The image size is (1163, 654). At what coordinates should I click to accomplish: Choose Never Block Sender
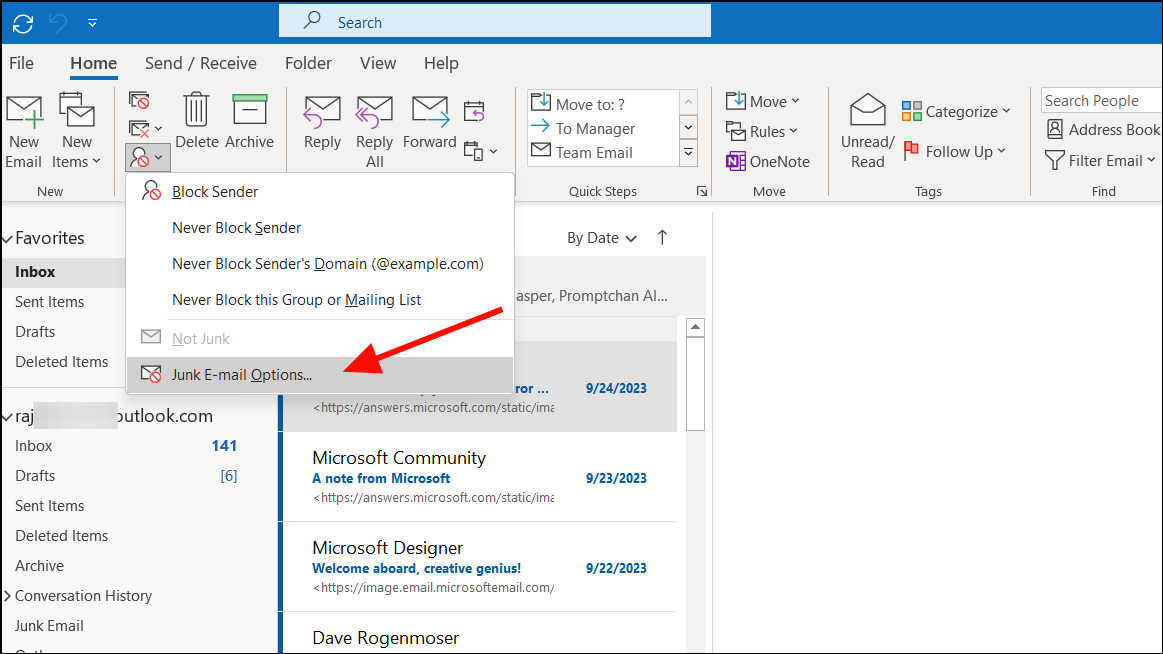pyautogui.click(x=320, y=228)
